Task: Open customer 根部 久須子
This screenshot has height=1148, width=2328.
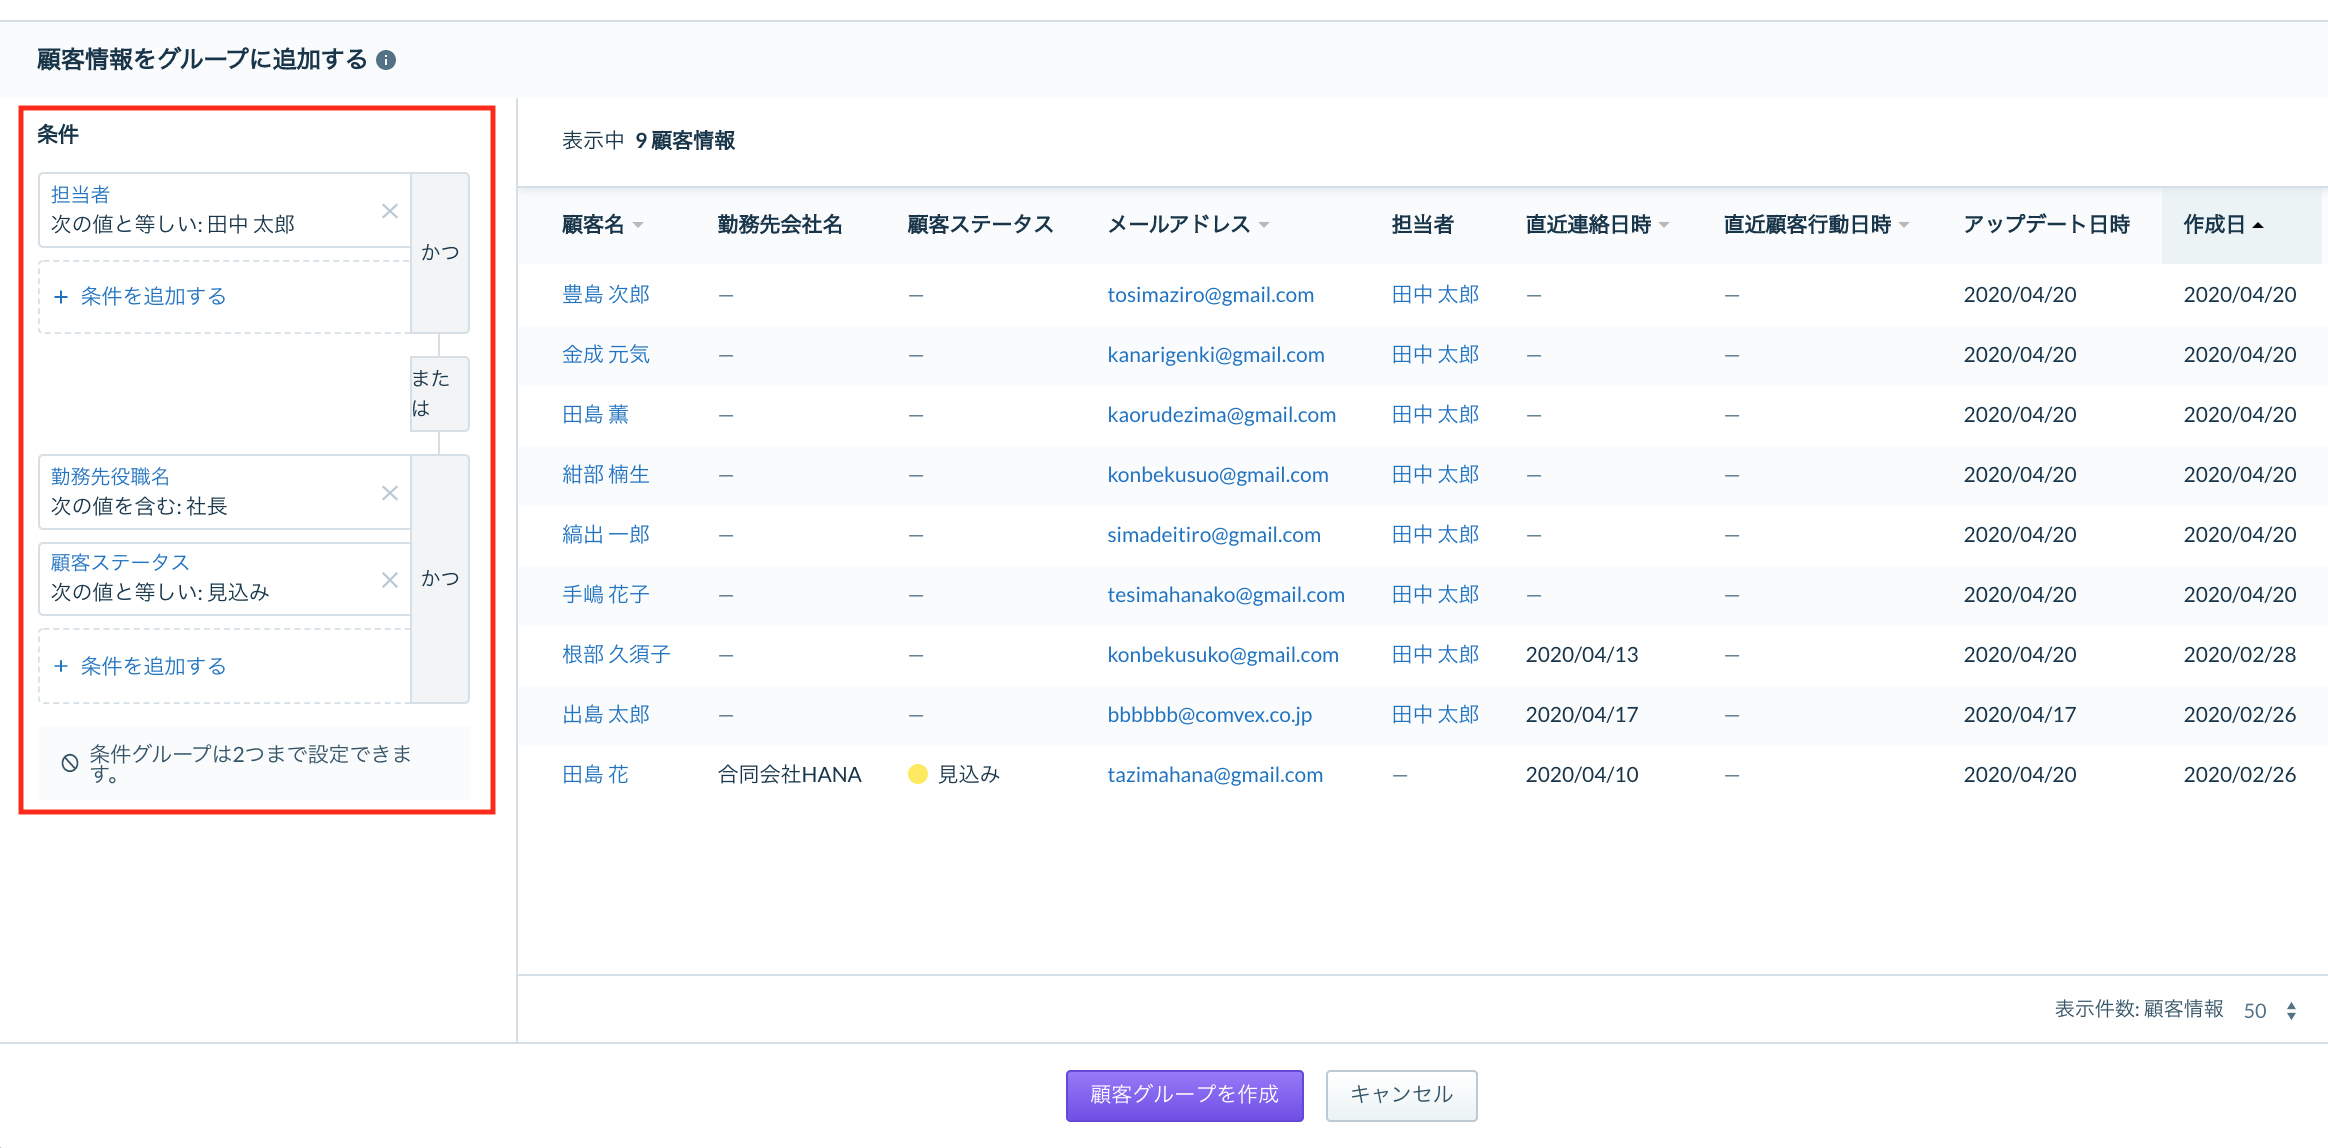Action: [616, 655]
